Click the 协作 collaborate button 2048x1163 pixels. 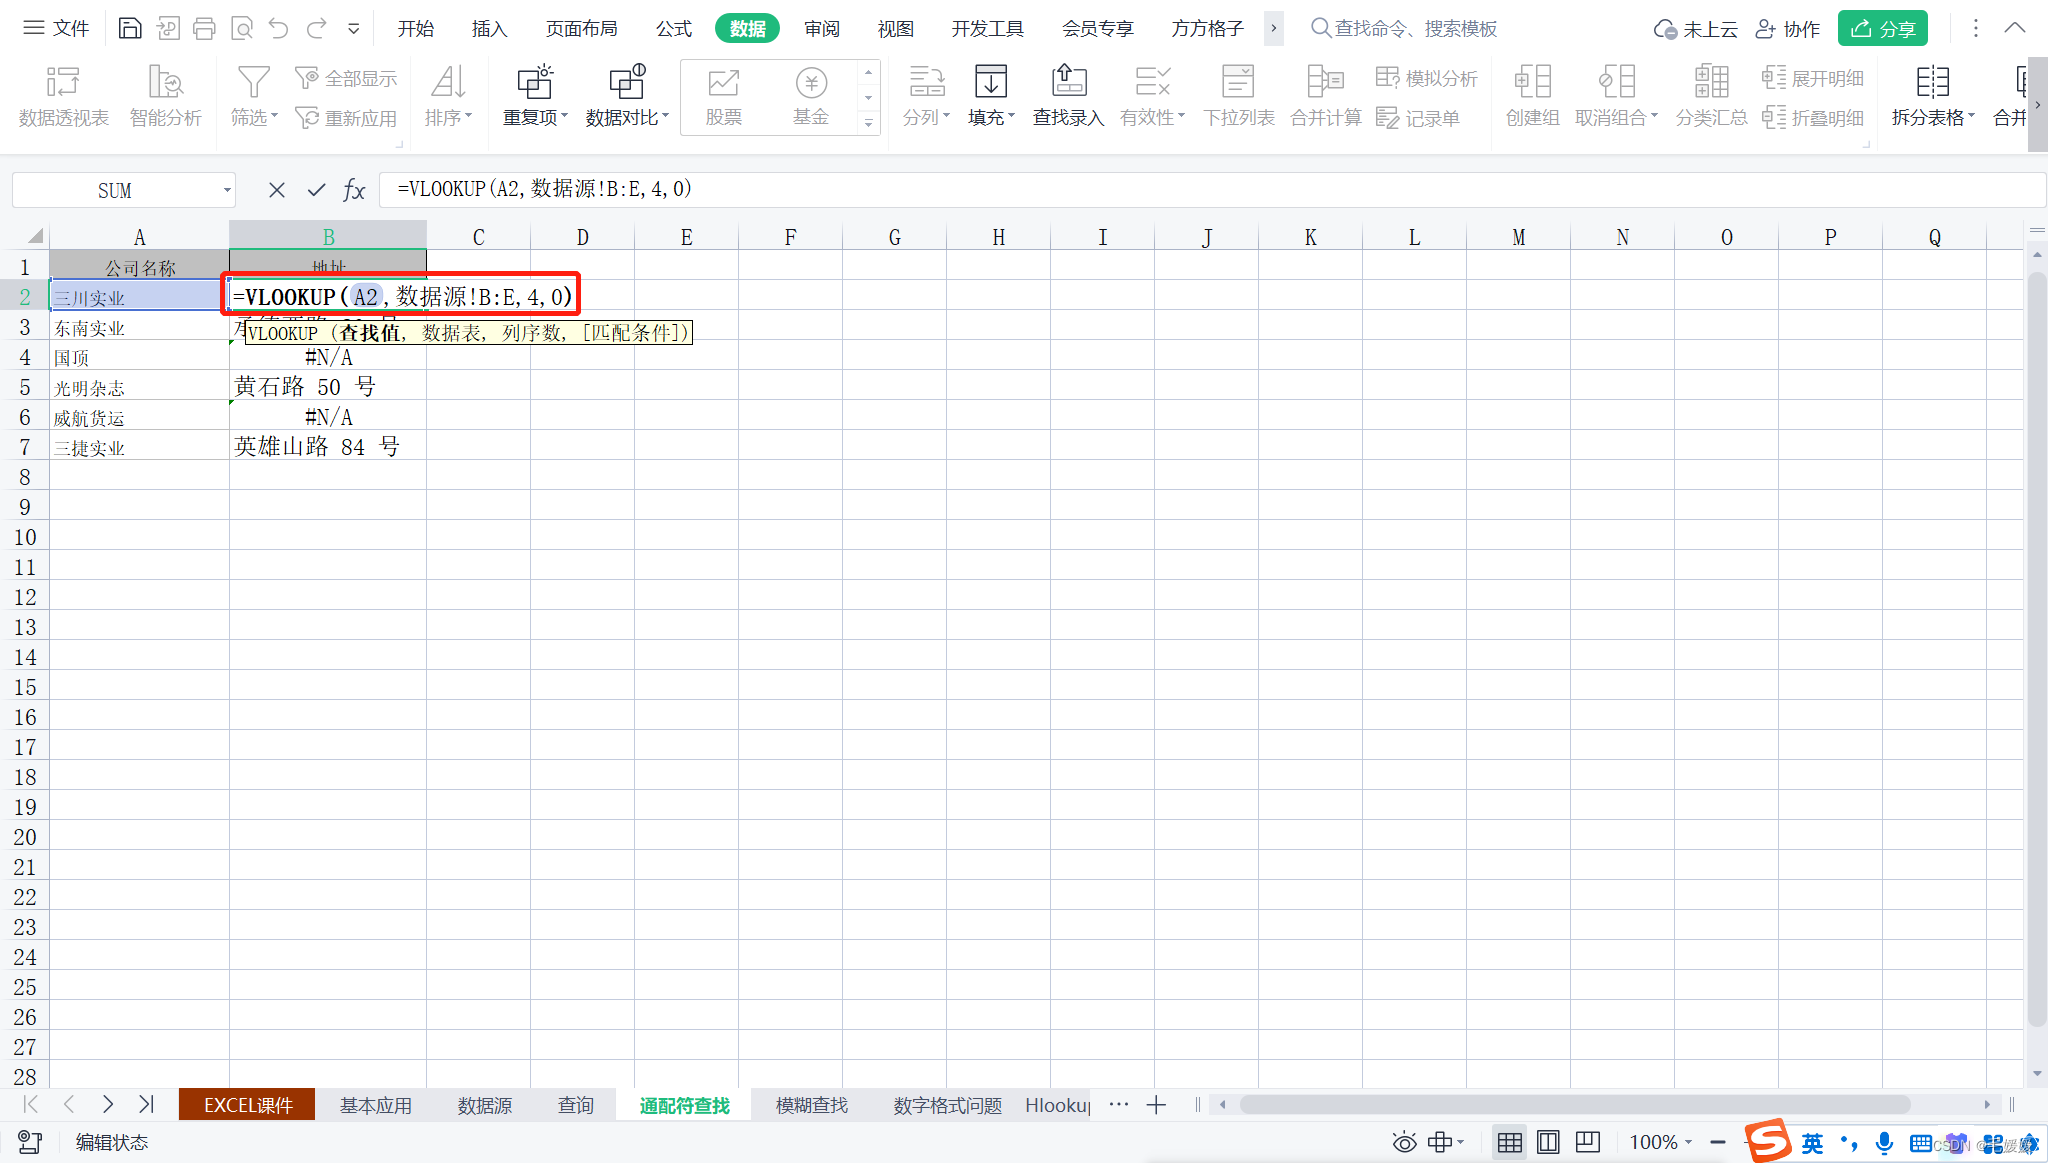pyautogui.click(x=1788, y=29)
